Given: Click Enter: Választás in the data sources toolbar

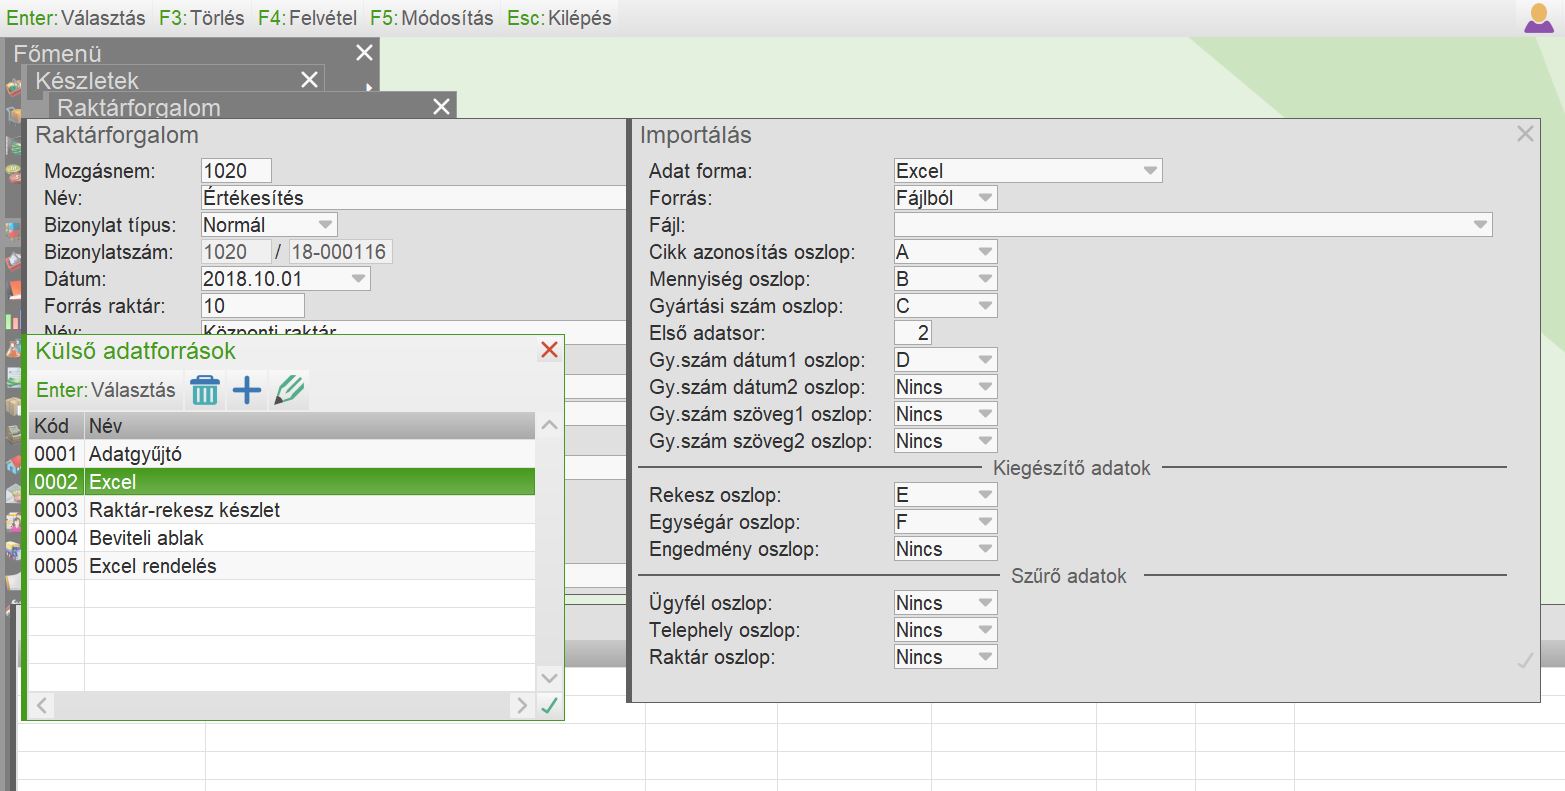Looking at the screenshot, I should tap(106, 390).
